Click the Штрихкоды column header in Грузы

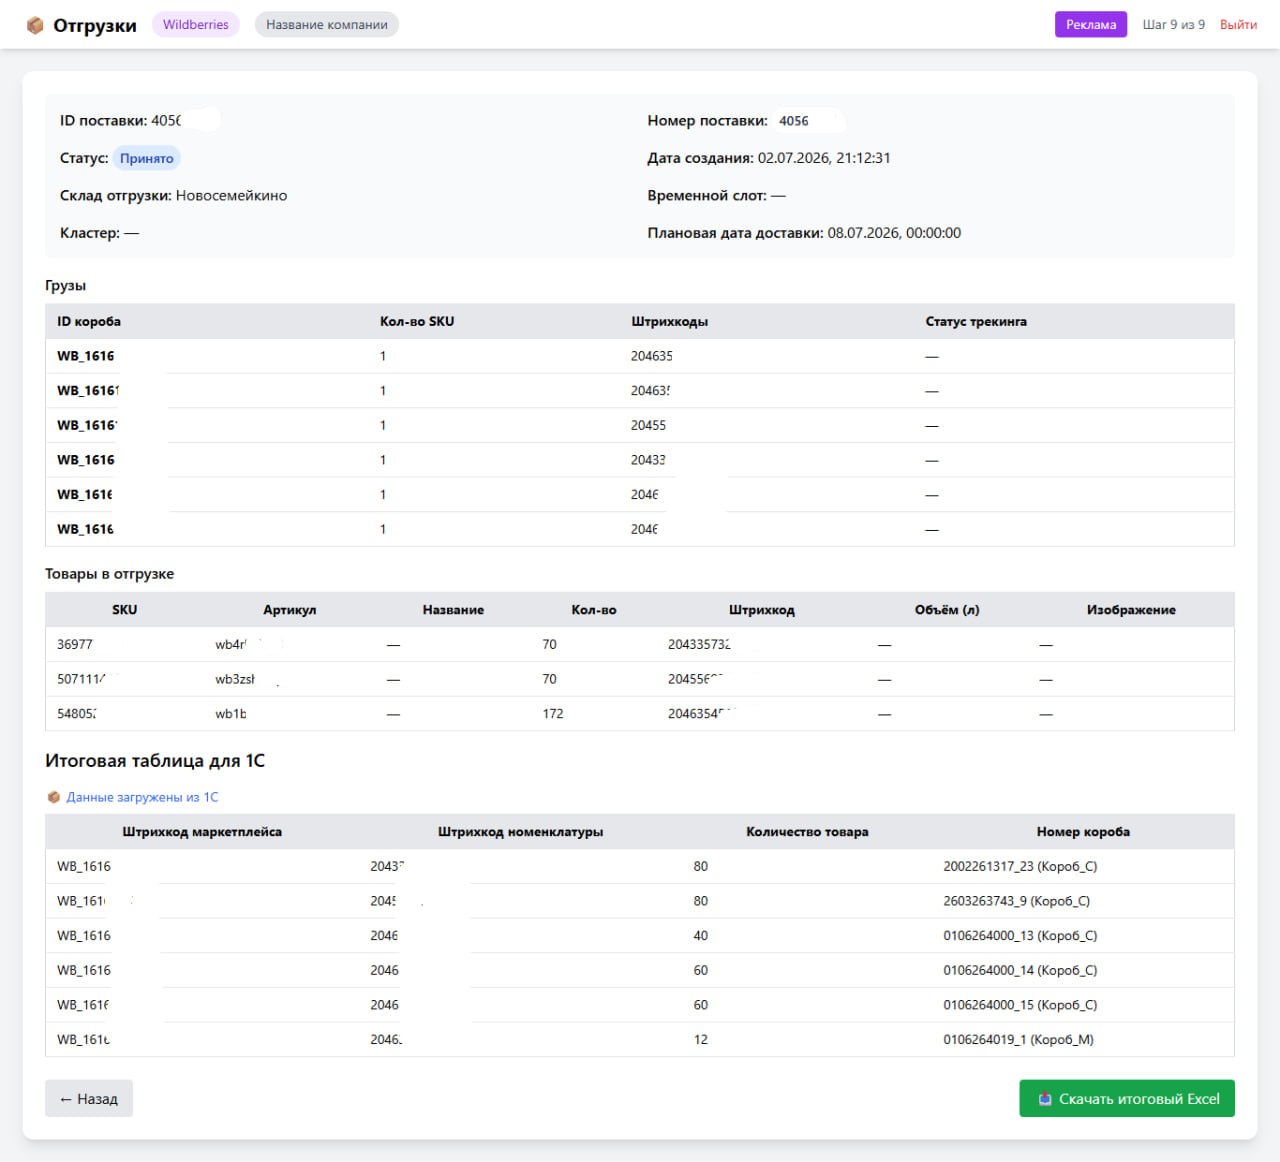[x=669, y=321]
